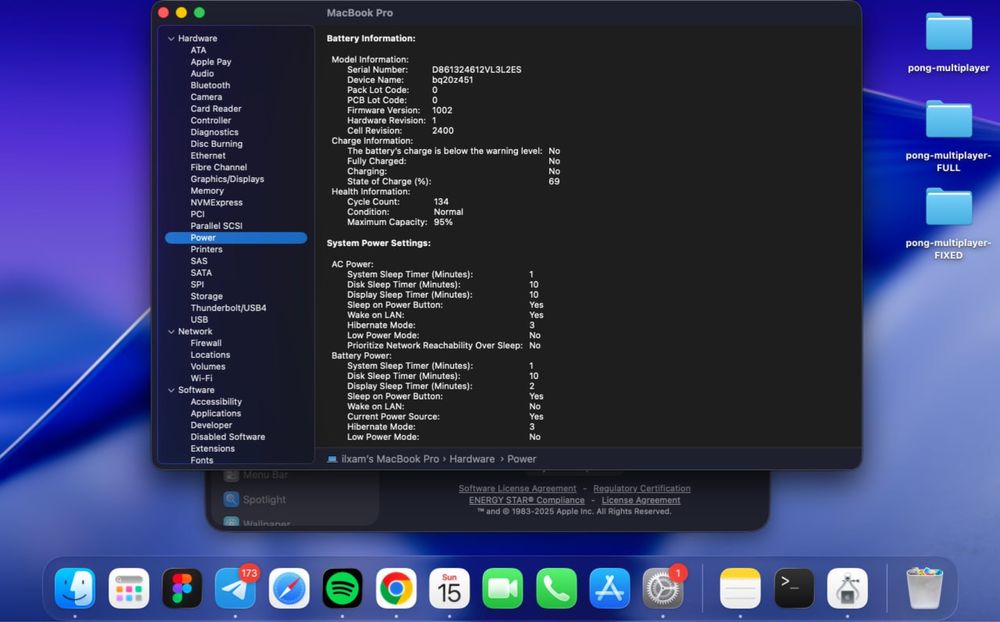This screenshot has width=1000, height=622.
Task: Launch the Phone app in Dock
Action: point(556,588)
